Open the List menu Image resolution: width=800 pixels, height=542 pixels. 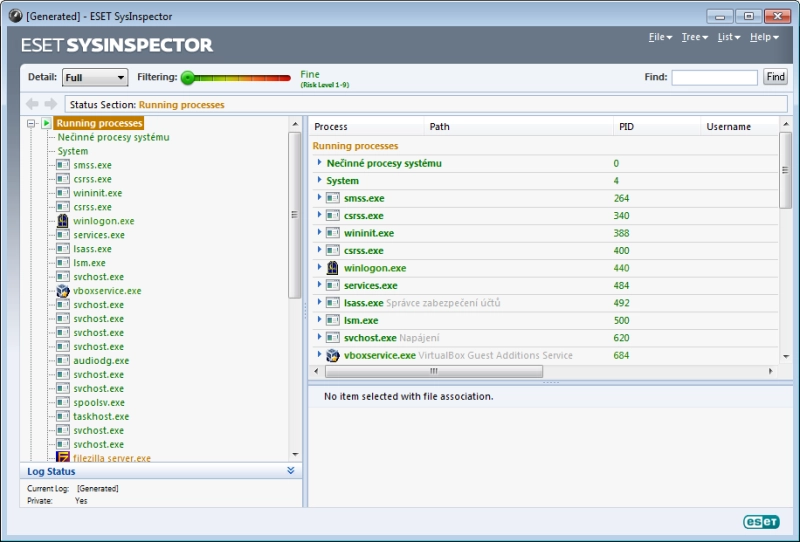(x=729, y=37)
